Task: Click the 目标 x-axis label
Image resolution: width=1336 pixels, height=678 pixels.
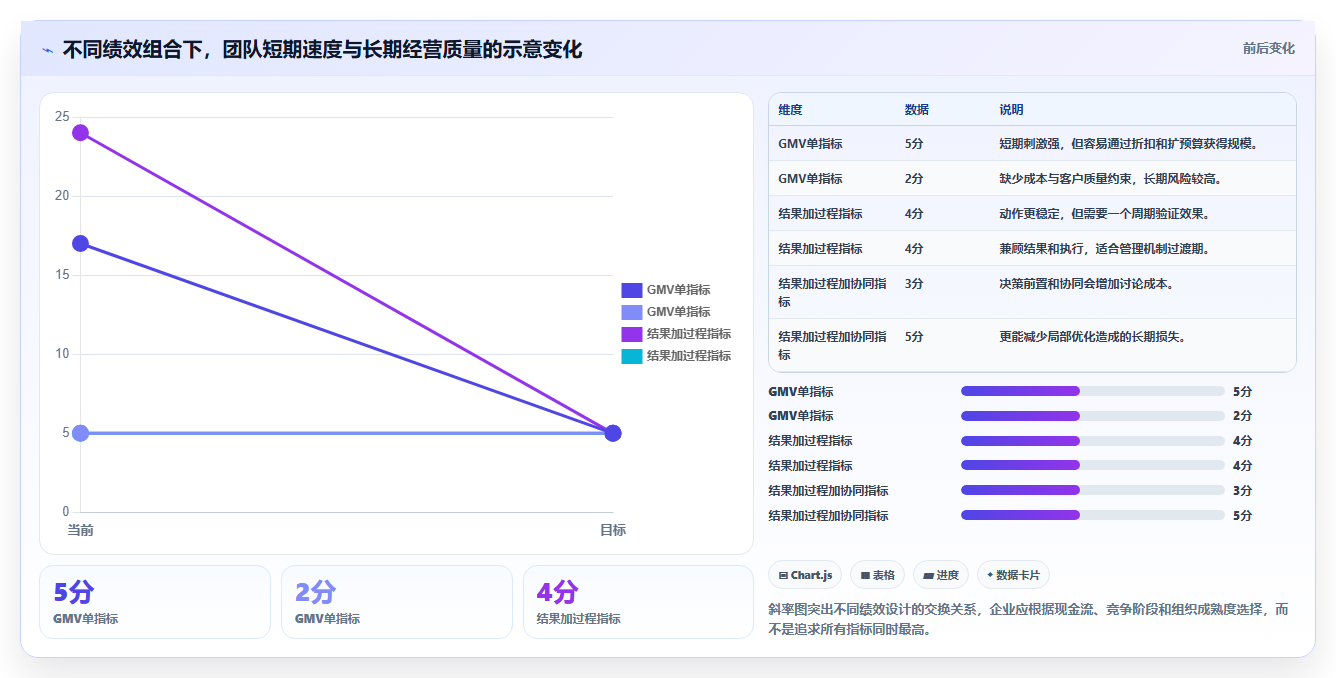Action: (613, 530)
